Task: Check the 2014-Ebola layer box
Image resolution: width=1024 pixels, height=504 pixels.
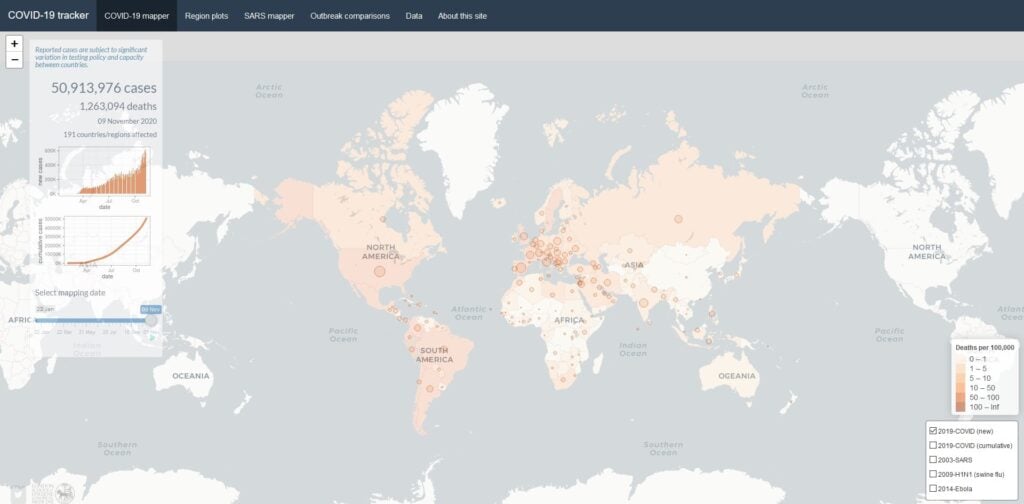Action: click(x=933, y=488)
